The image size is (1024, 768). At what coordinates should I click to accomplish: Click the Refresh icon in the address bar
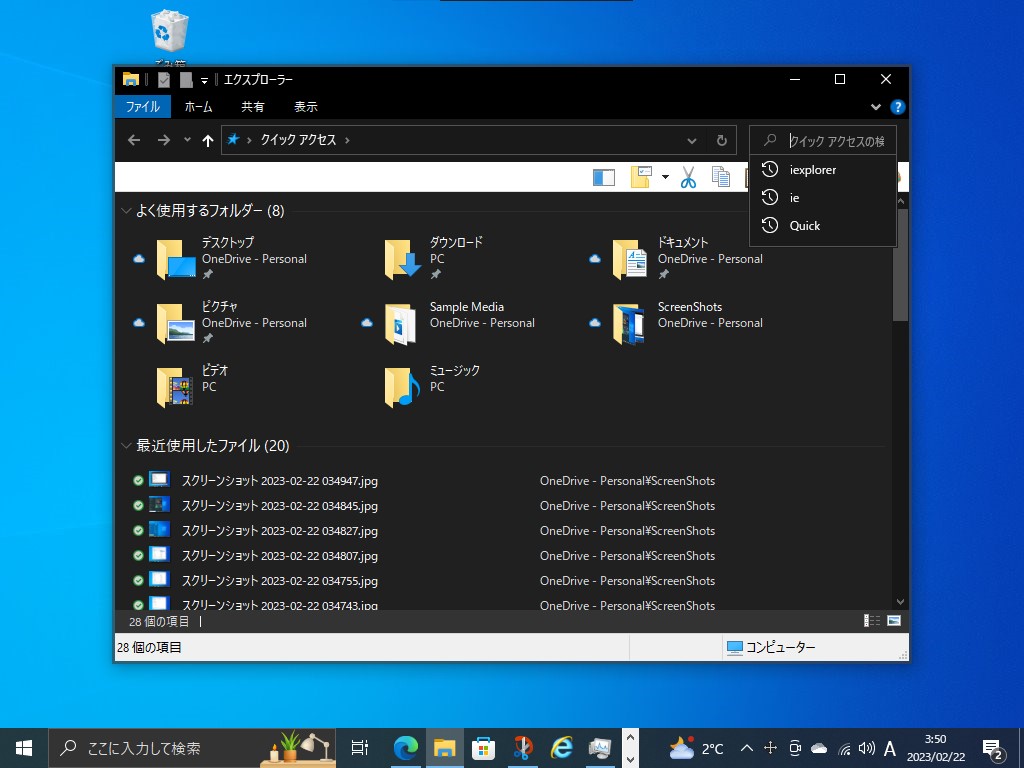click(722, 140)
